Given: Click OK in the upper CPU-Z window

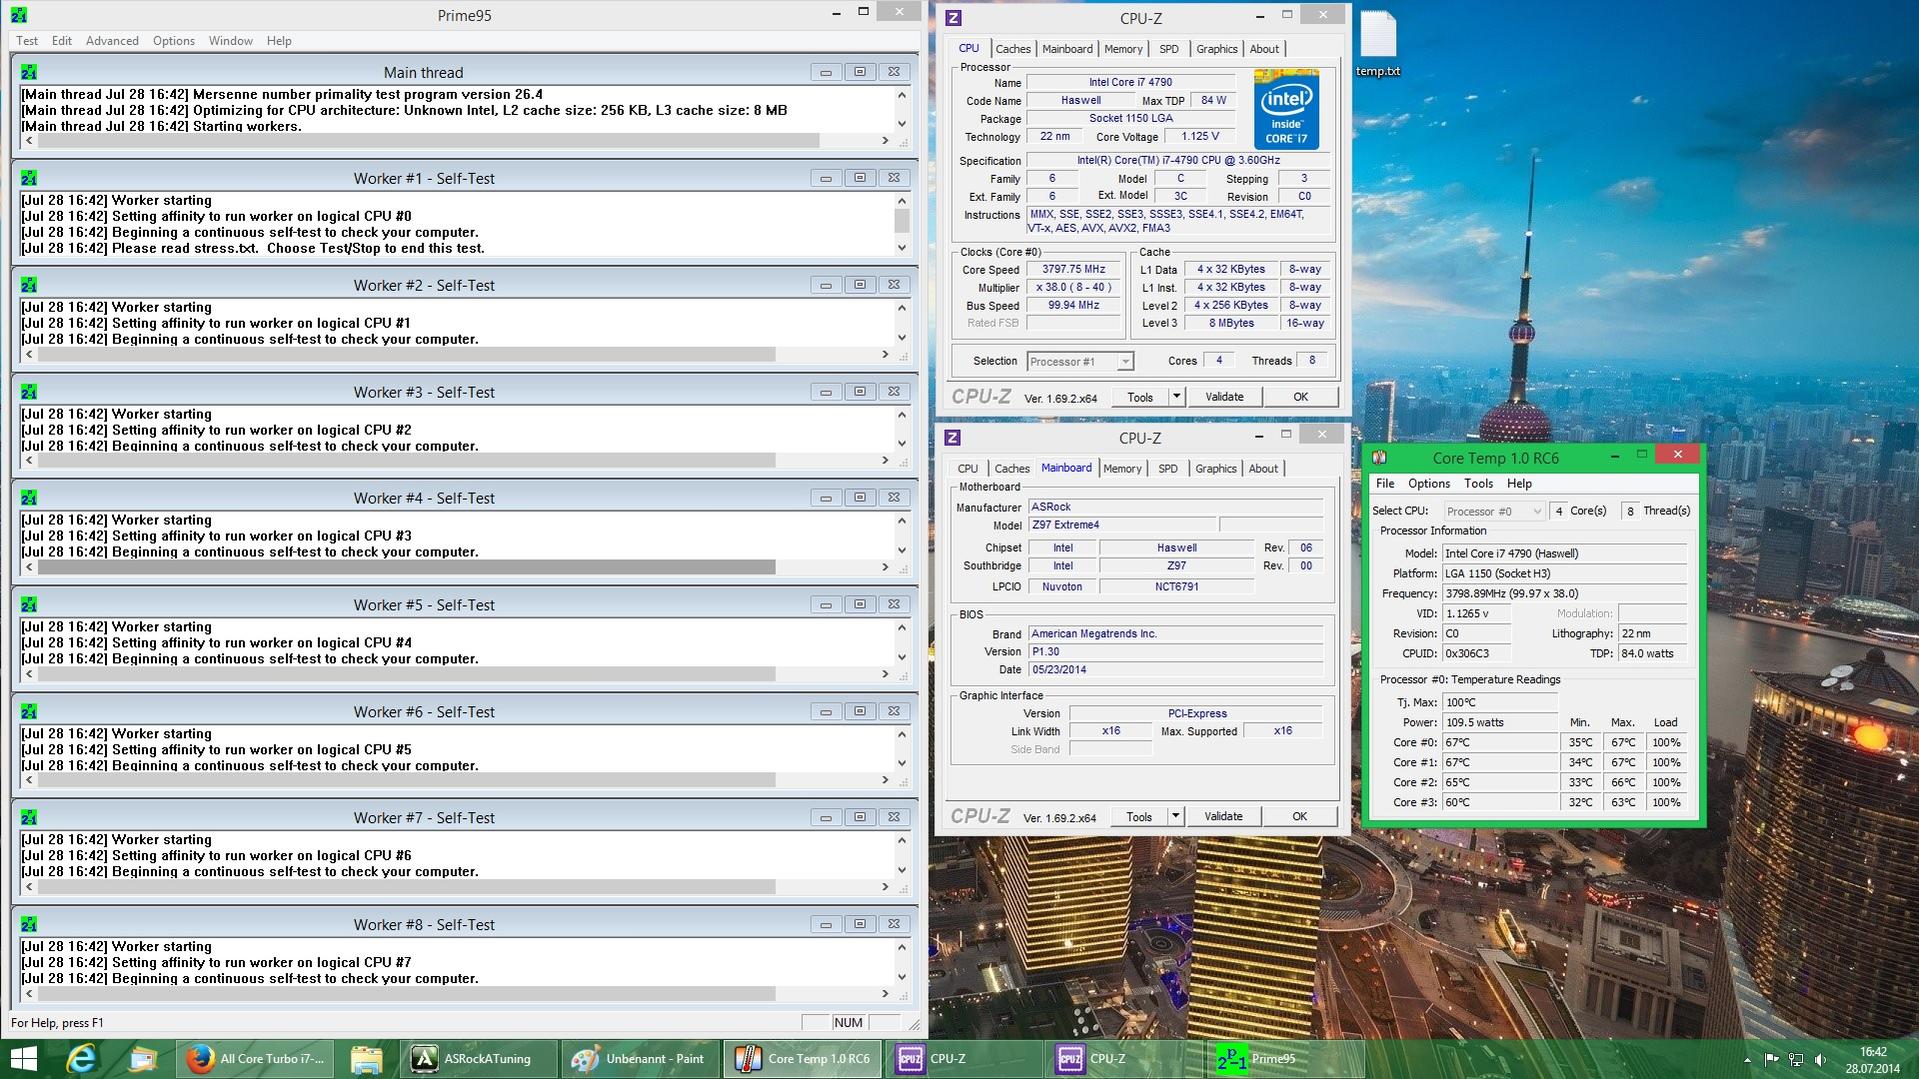Looking at the screenshot, I should coord(1300,397).
